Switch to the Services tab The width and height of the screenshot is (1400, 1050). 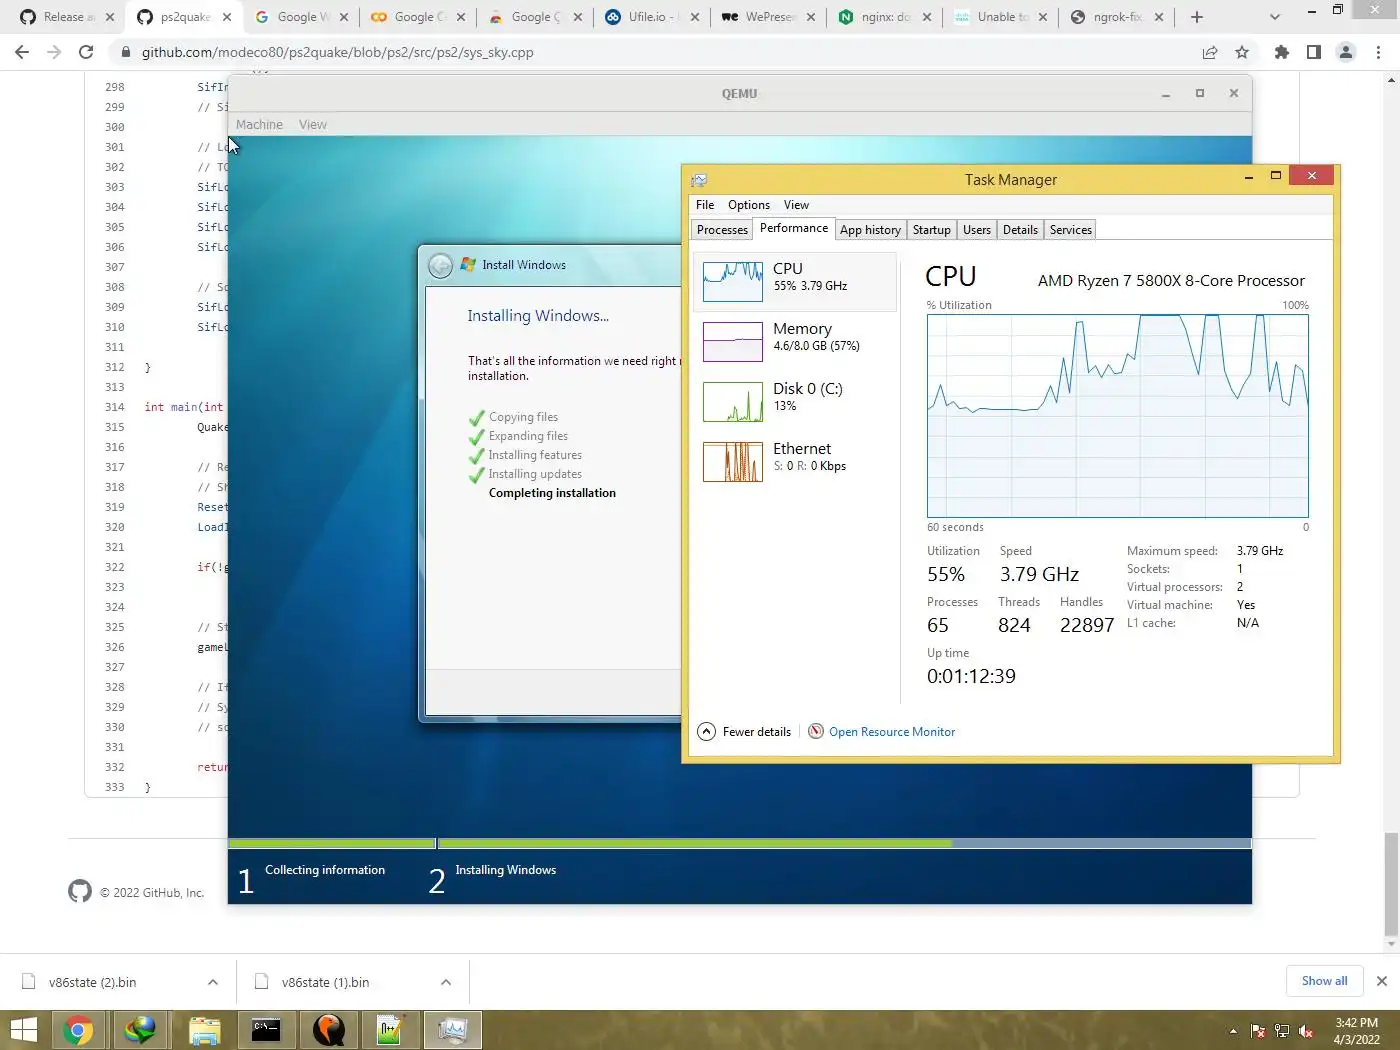coord(1070,230)
